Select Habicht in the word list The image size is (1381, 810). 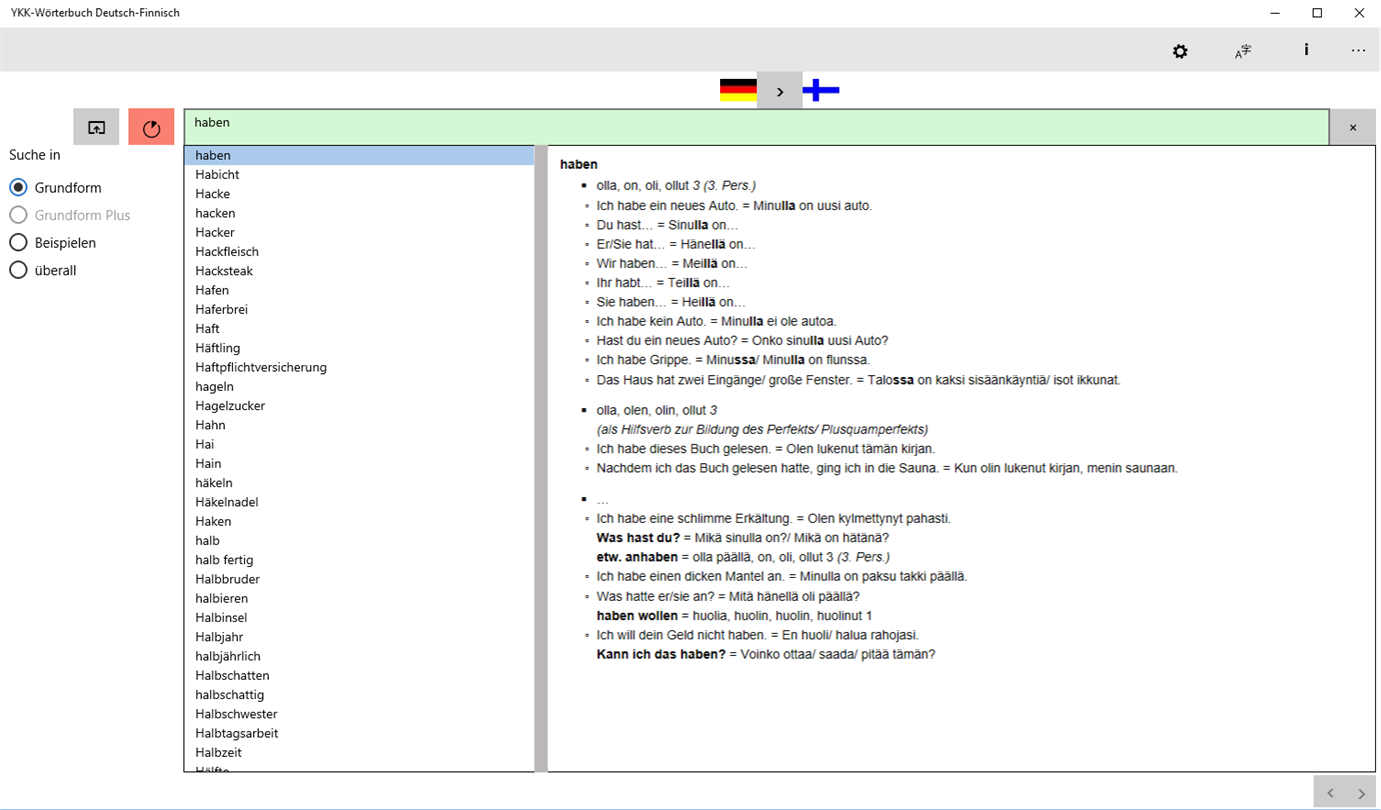pos(360,175)
